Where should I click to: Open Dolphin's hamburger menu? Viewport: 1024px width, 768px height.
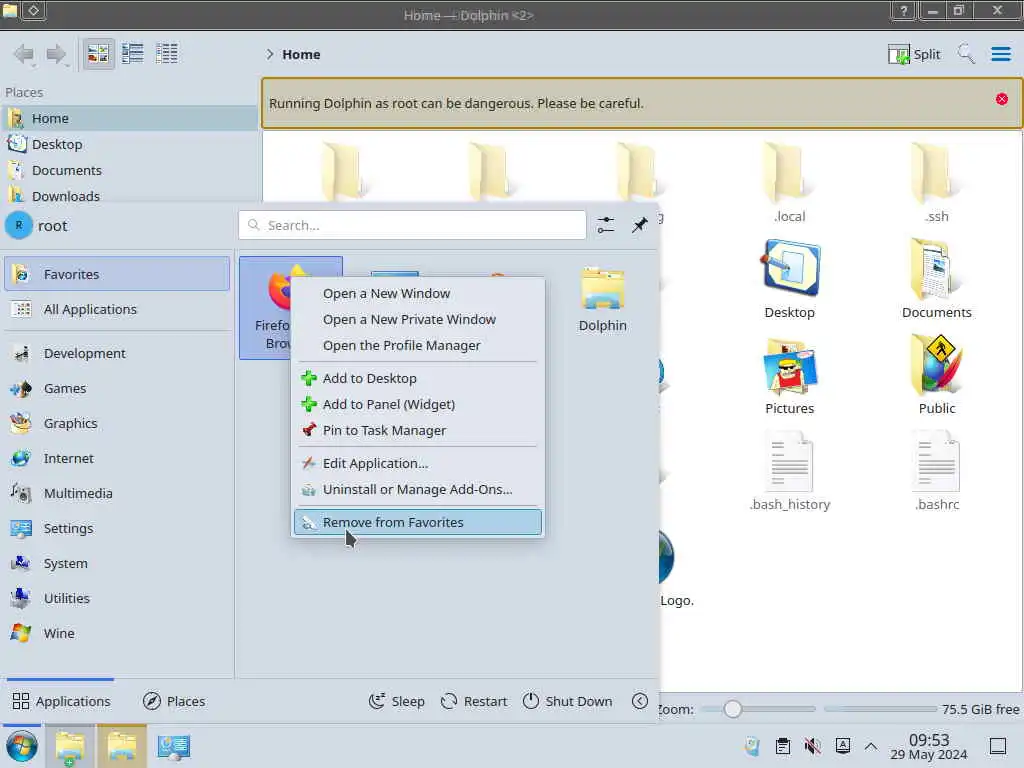(1000, 54)
